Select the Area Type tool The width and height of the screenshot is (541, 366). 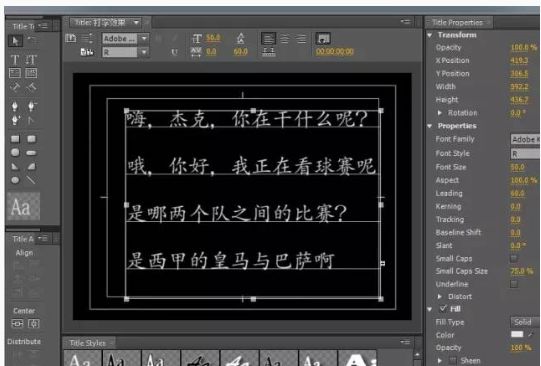[15, 73]
